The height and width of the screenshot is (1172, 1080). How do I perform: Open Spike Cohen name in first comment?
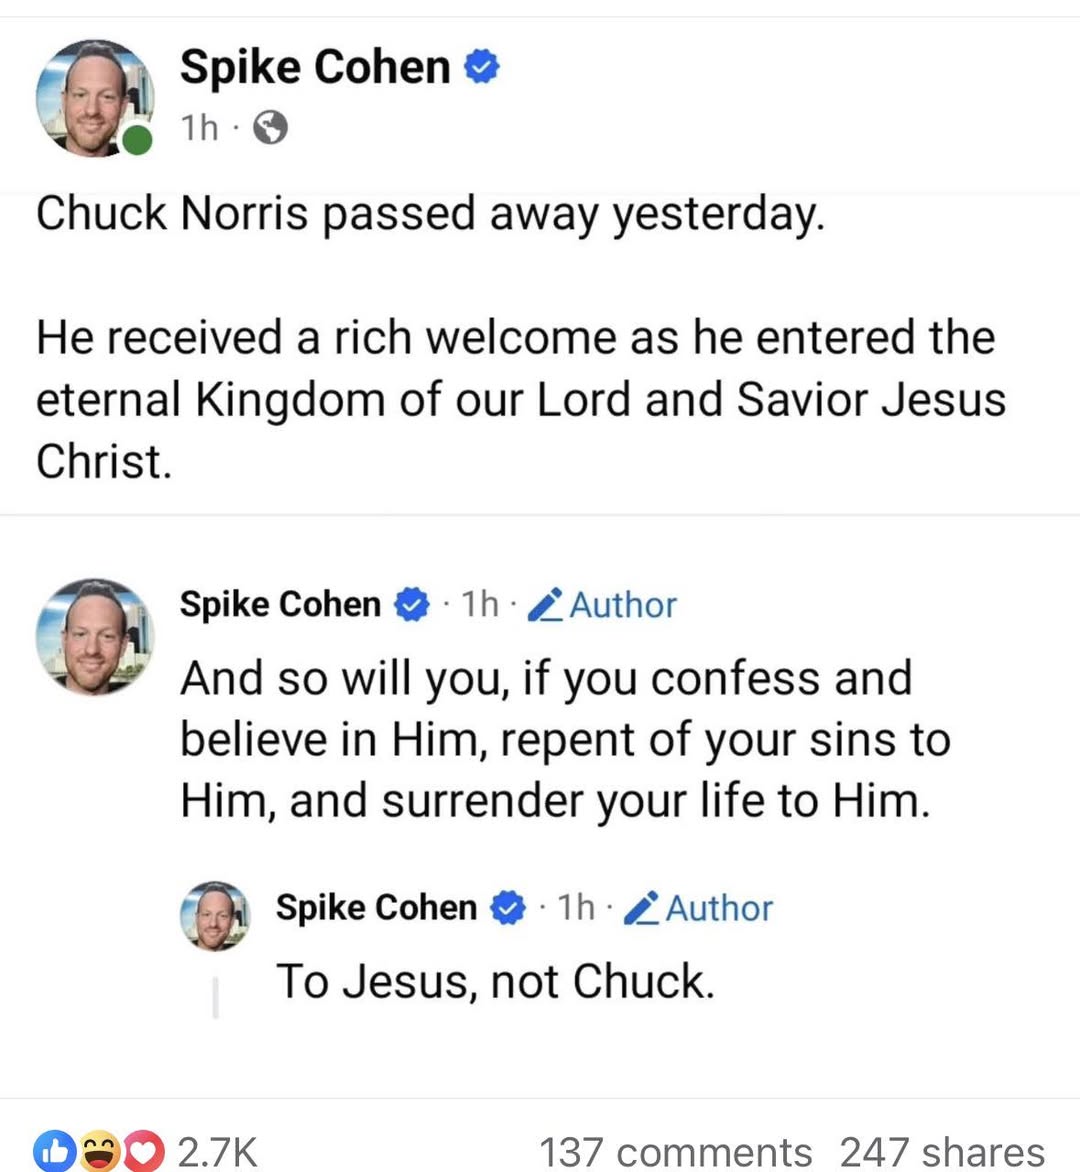(280, 604)
